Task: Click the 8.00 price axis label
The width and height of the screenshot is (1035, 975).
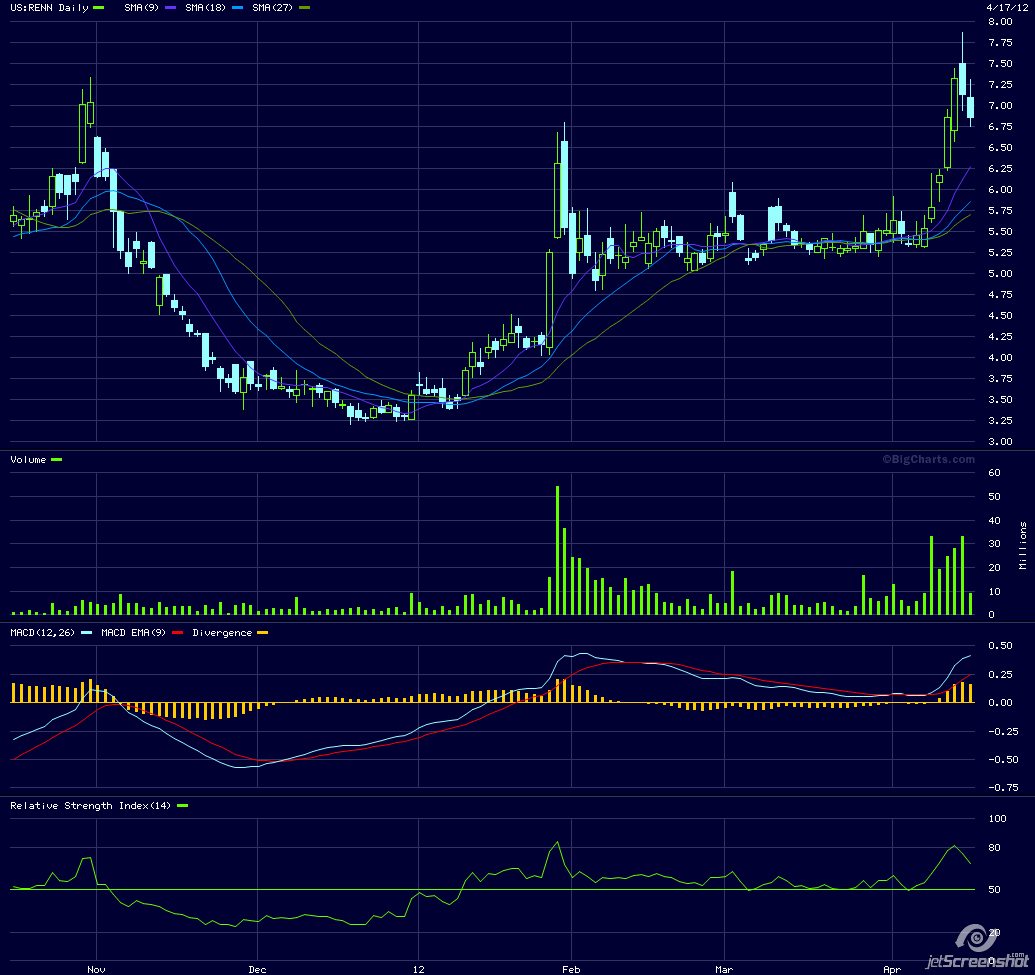Action: click(1000, 21)
